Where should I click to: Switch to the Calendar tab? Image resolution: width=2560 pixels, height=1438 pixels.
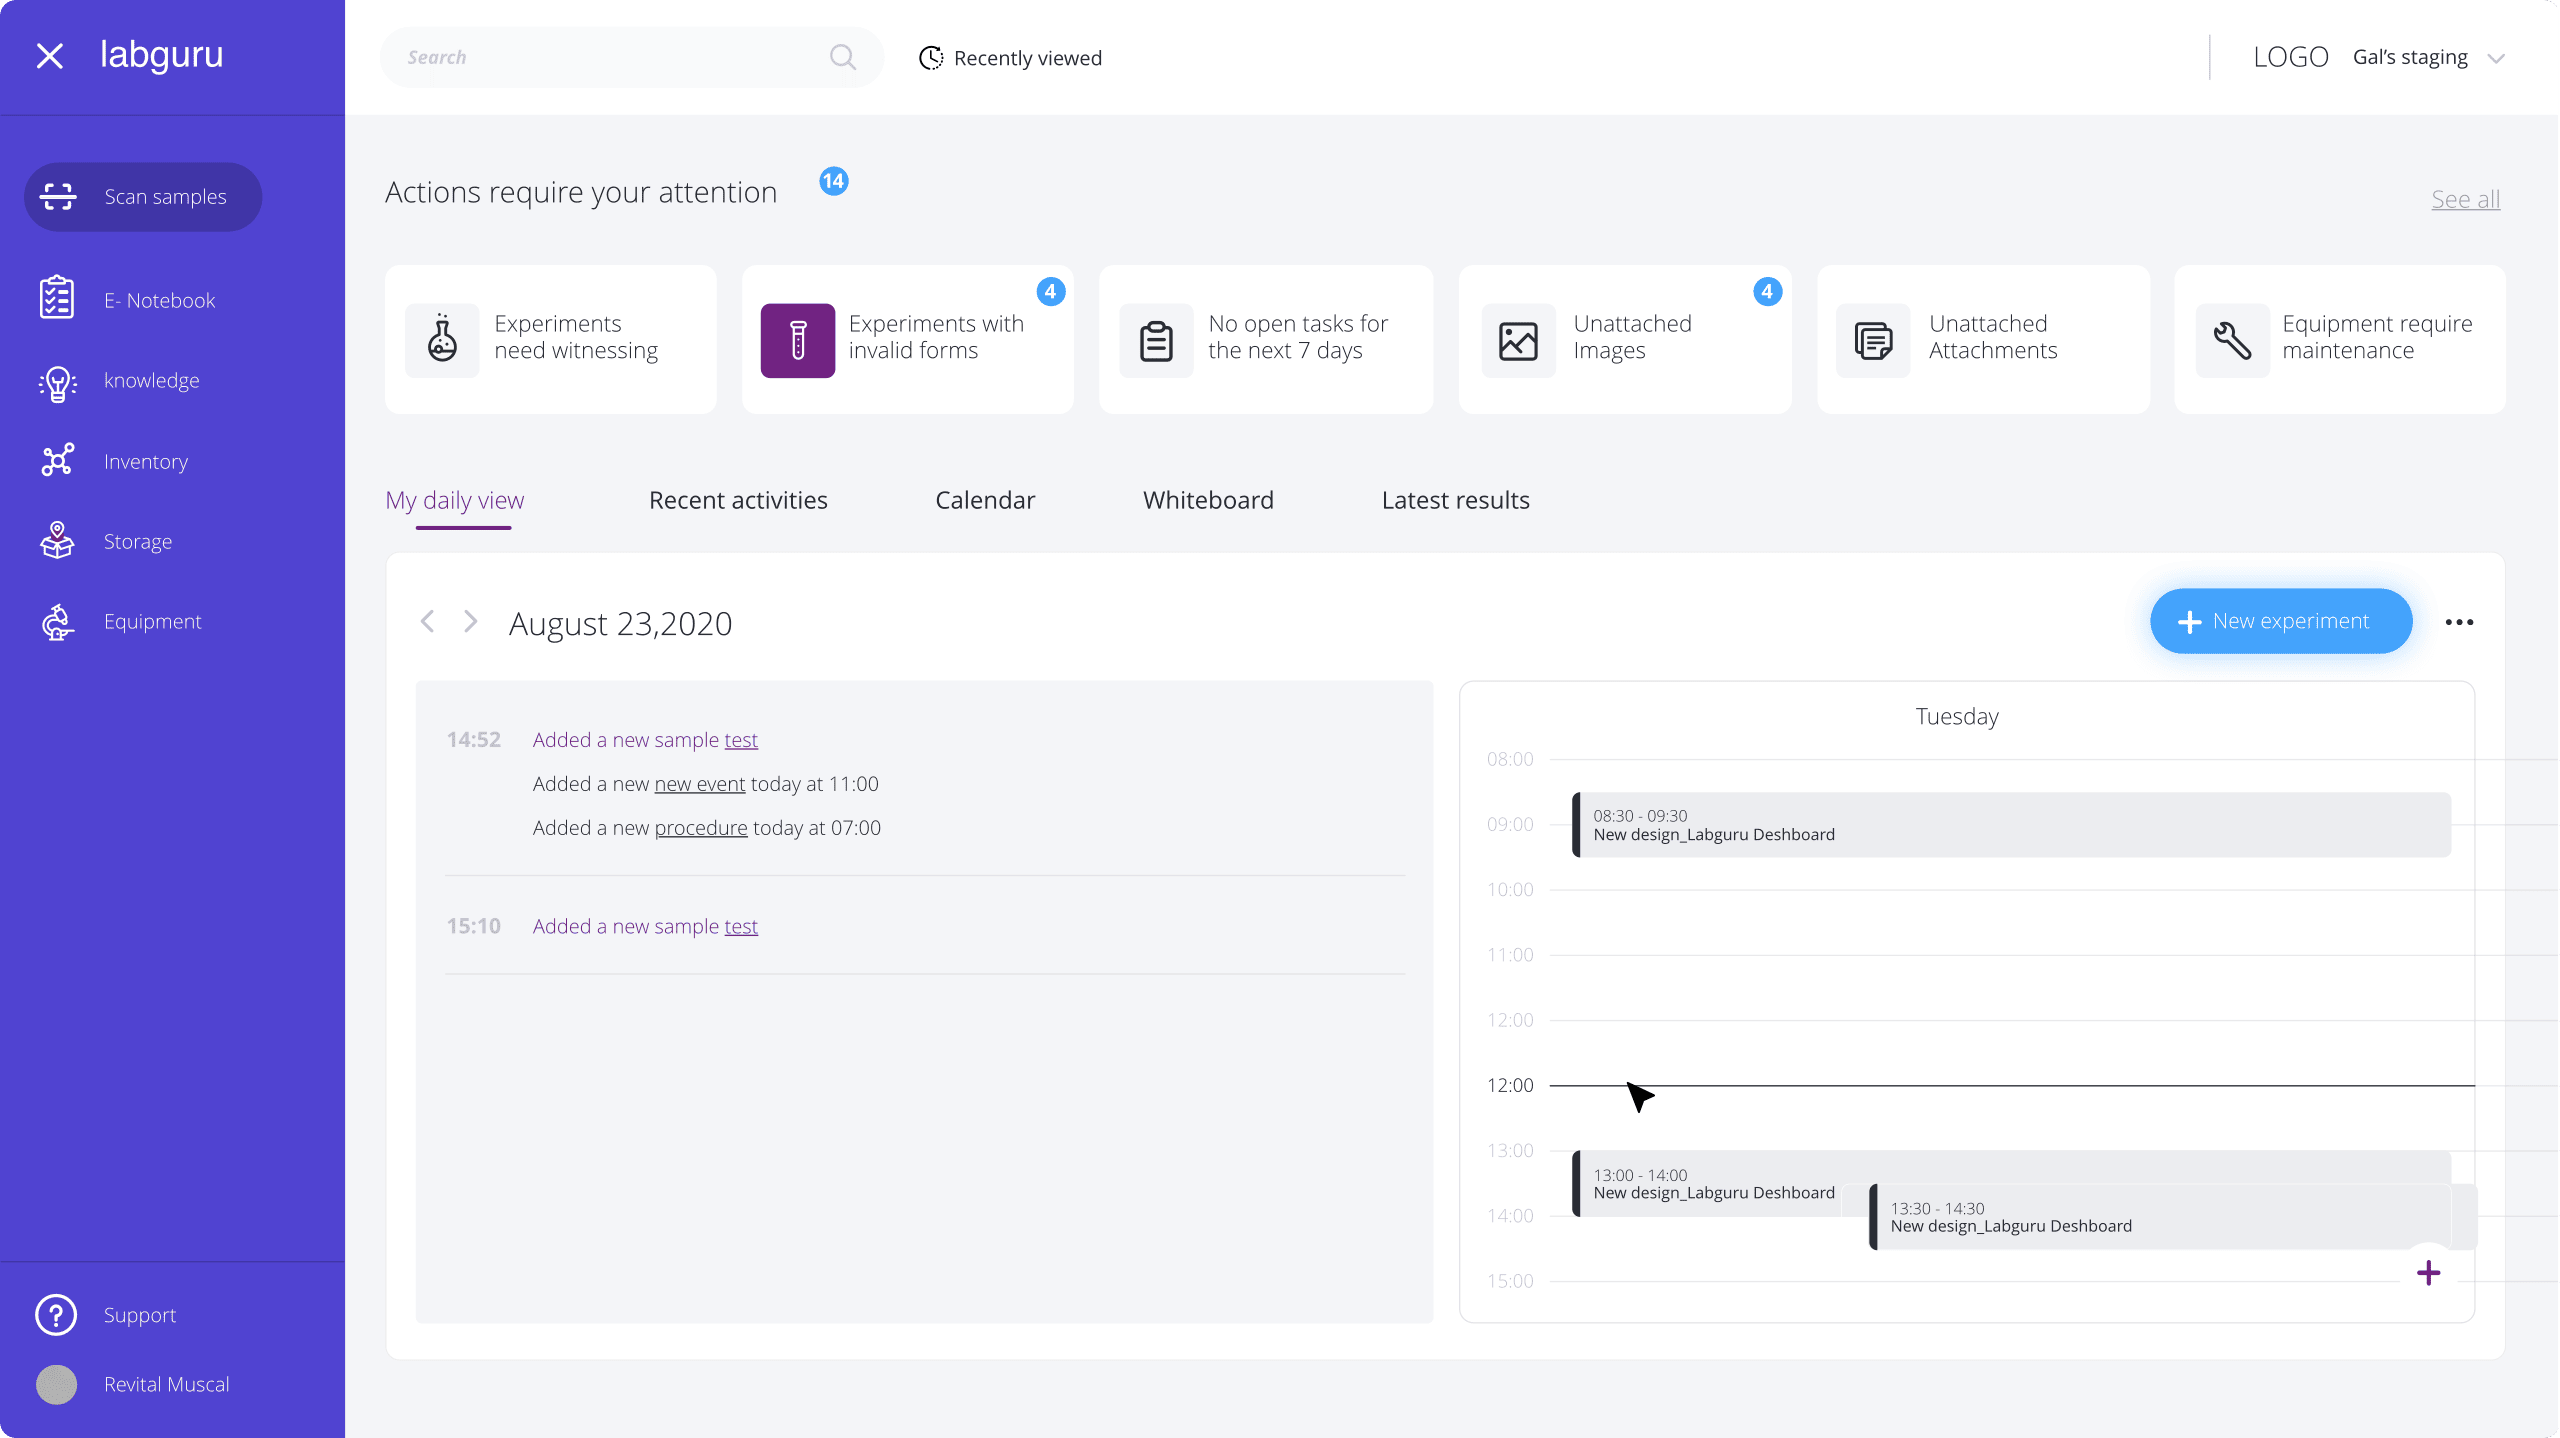[x=984, y=500]
